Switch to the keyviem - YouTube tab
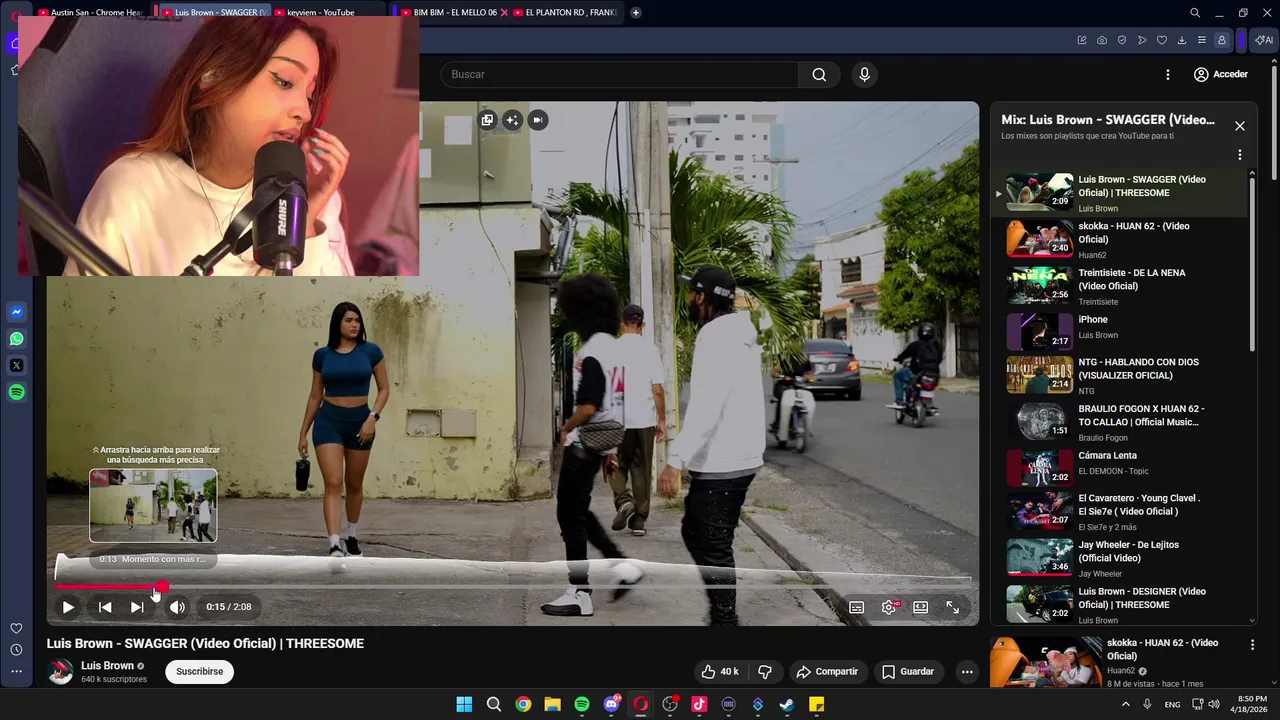1280x720 pixels. 320,12
